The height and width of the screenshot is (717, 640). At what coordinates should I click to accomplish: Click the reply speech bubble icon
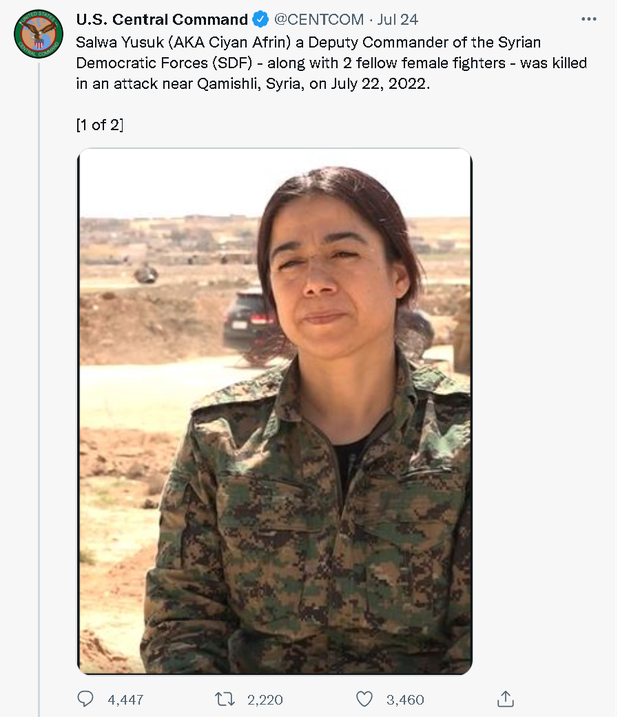[85, 699]
